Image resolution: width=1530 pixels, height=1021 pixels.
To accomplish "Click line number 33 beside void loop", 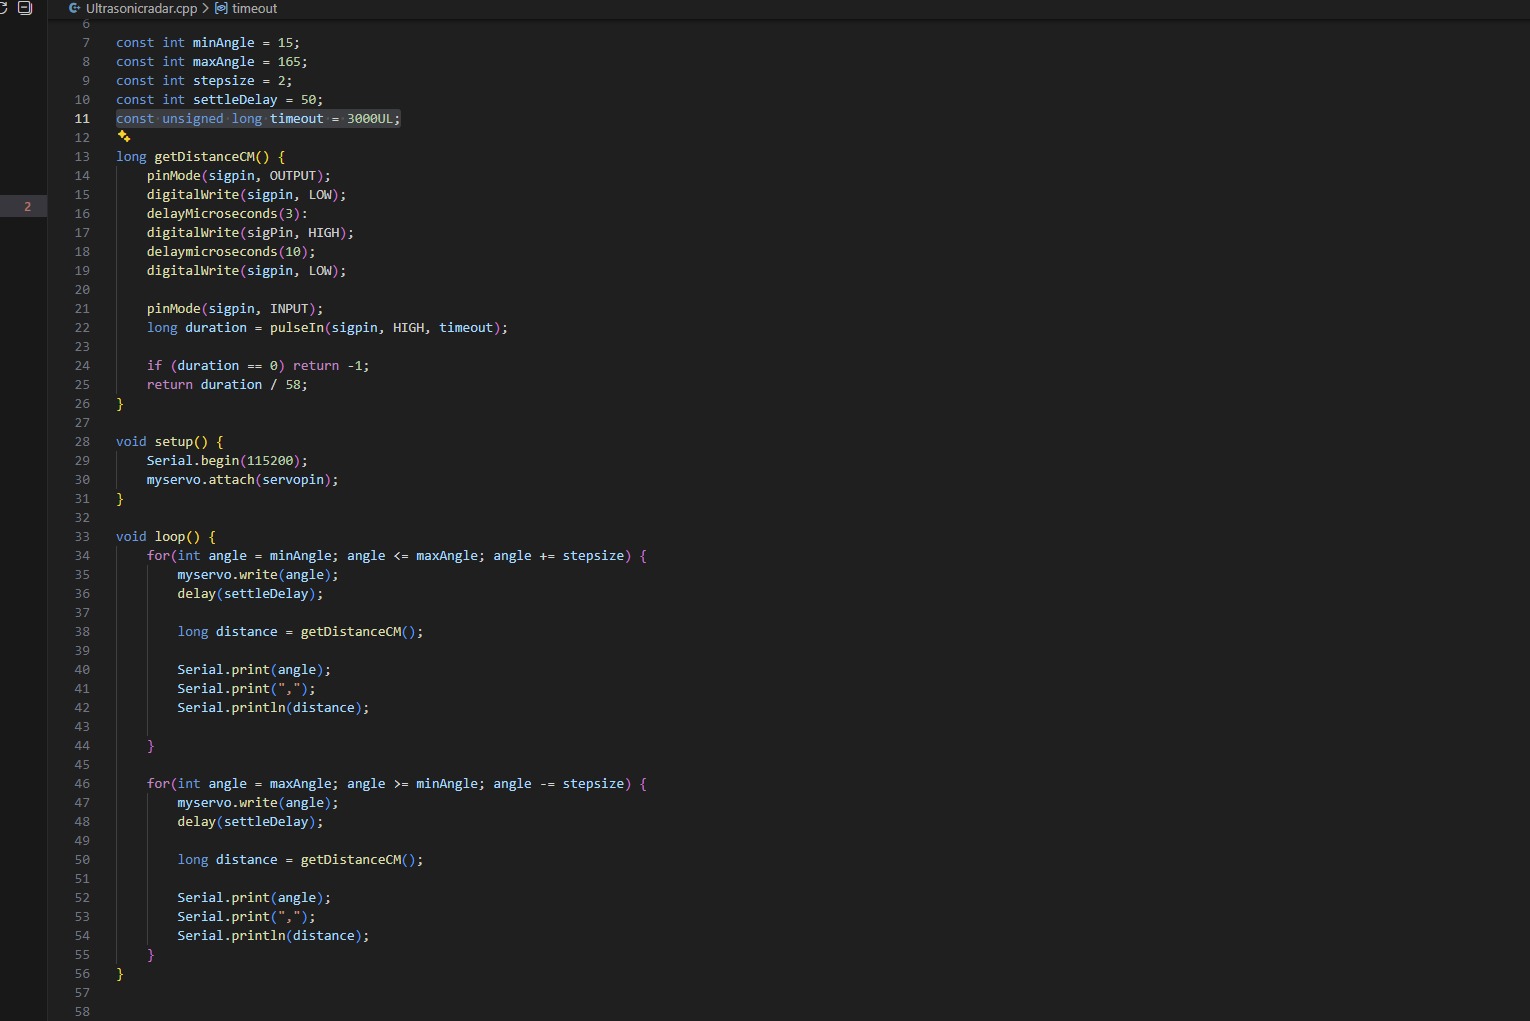I will 82,536.
